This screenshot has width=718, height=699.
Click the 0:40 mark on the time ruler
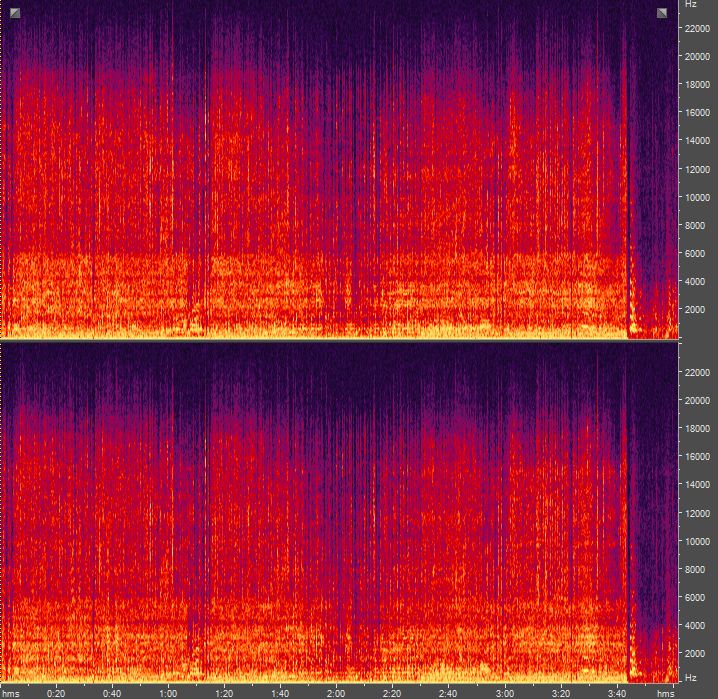tap(112, 693)
